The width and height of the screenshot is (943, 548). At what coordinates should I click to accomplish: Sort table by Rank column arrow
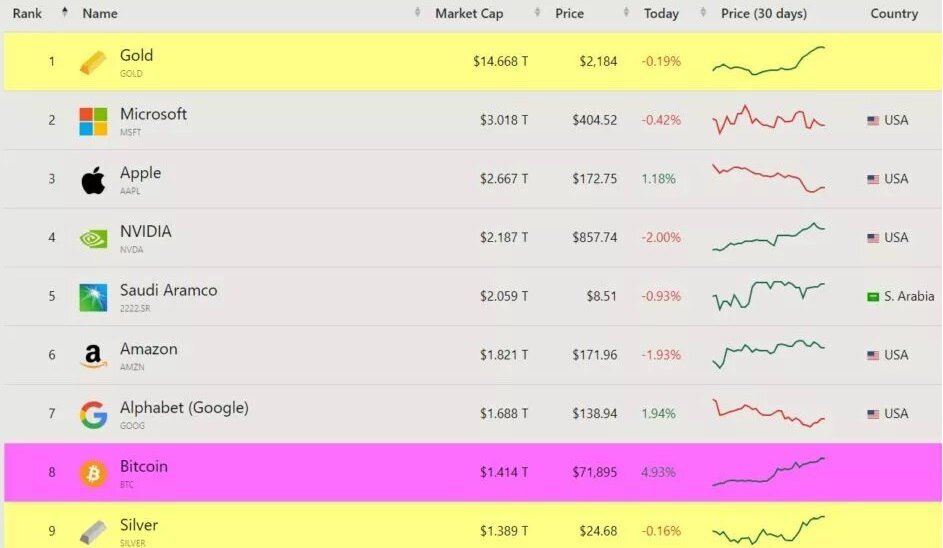pyautogui.click(x=65, y=13)
